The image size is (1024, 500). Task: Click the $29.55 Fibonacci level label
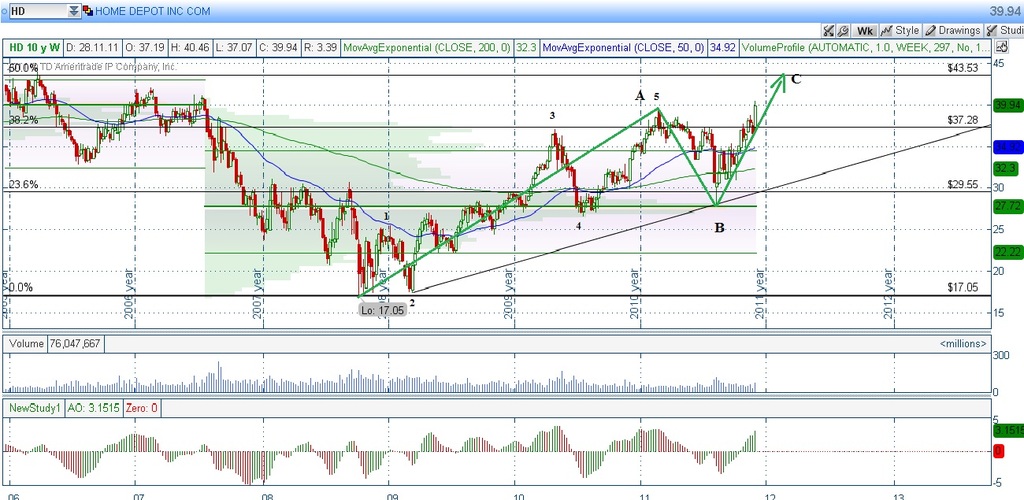click(963, 185)
